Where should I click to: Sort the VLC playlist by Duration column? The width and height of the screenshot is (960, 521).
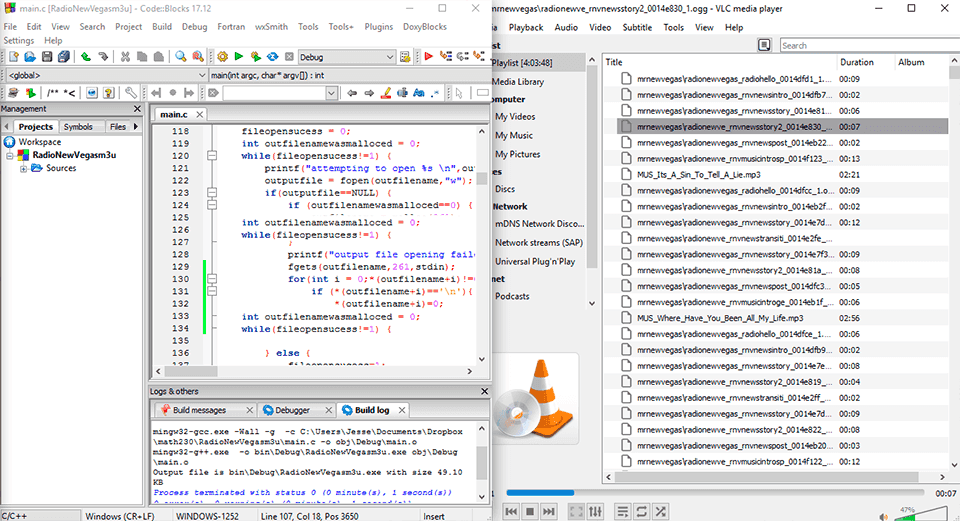click(857, 62)
